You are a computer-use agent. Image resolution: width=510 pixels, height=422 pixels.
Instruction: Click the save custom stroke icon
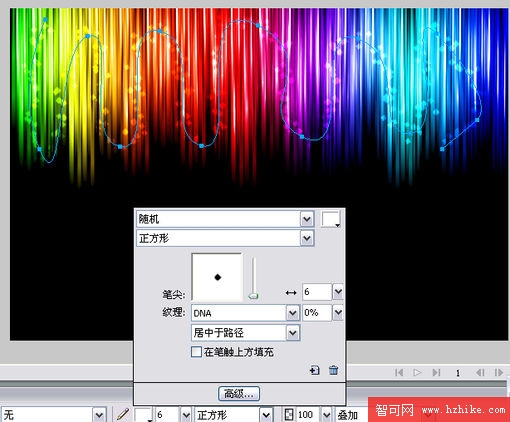(x=314, y=370)
